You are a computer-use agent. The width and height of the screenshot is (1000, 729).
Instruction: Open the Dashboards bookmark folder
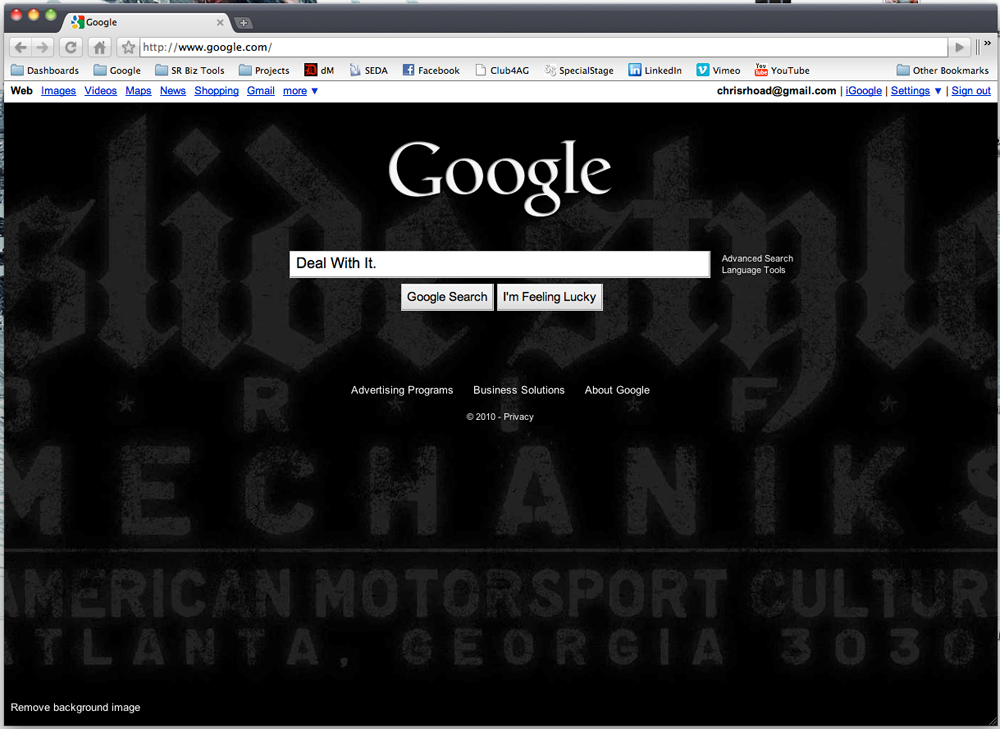coord(45,70)
